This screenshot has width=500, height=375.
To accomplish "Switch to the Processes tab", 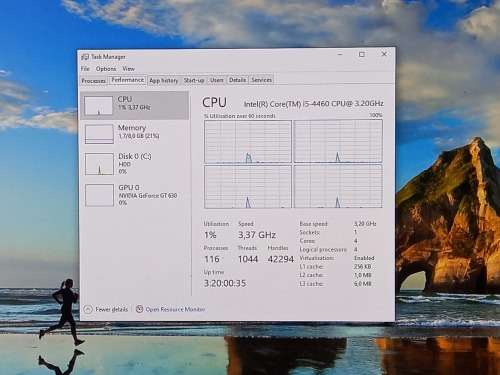I will (x=94, y=81).
